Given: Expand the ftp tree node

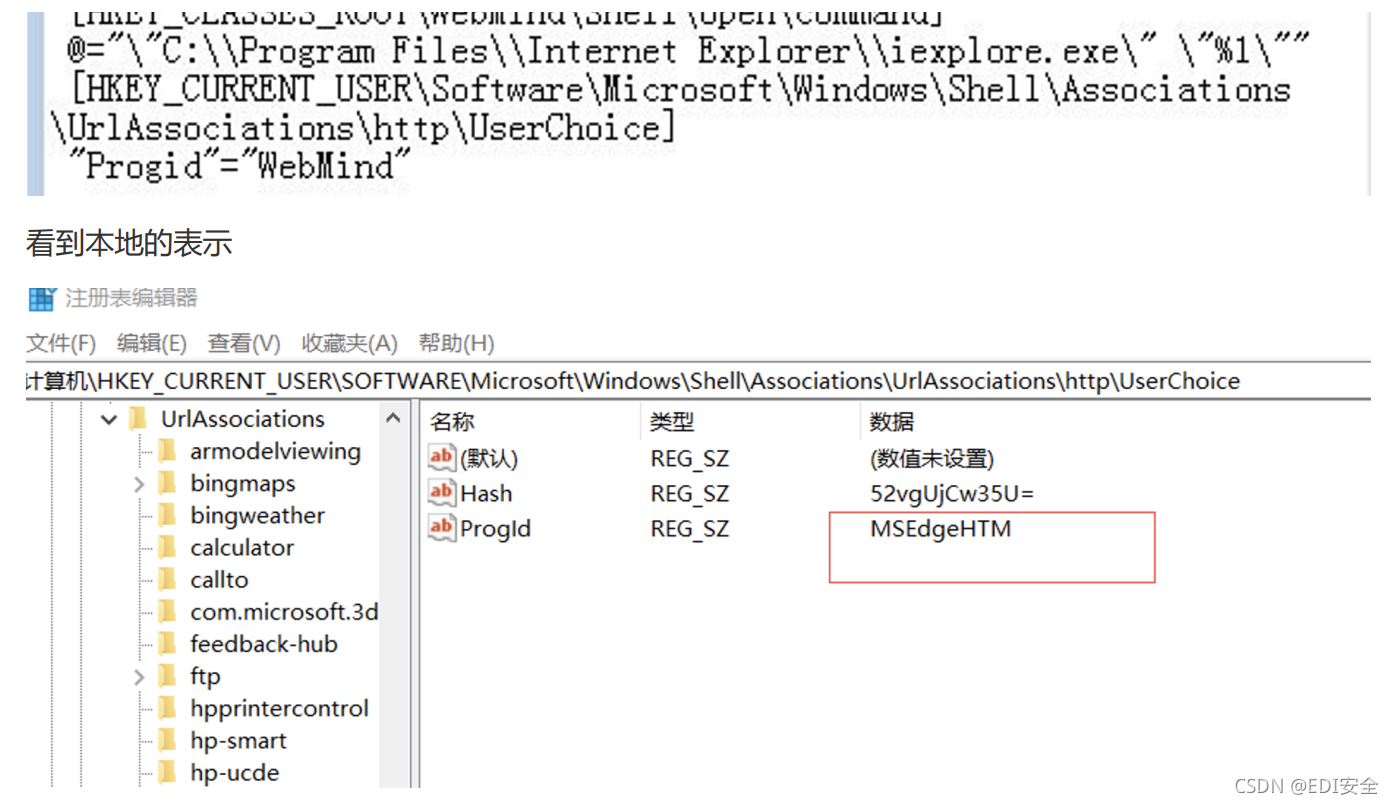Looking at the screenshot, I should point(139,677).
